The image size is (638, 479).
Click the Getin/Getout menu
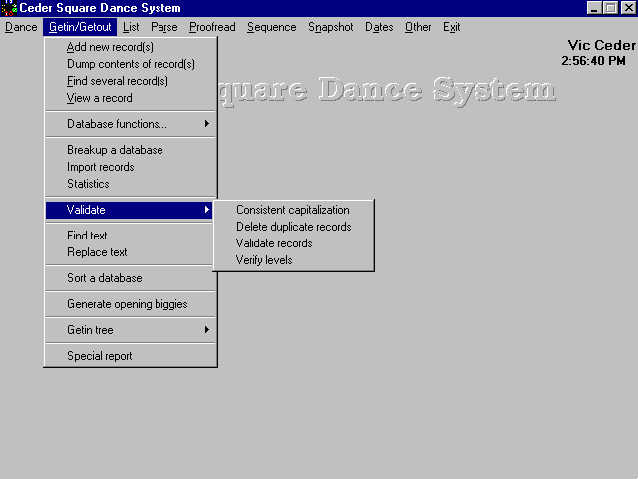pyautogui.click(x=80, y=27)
